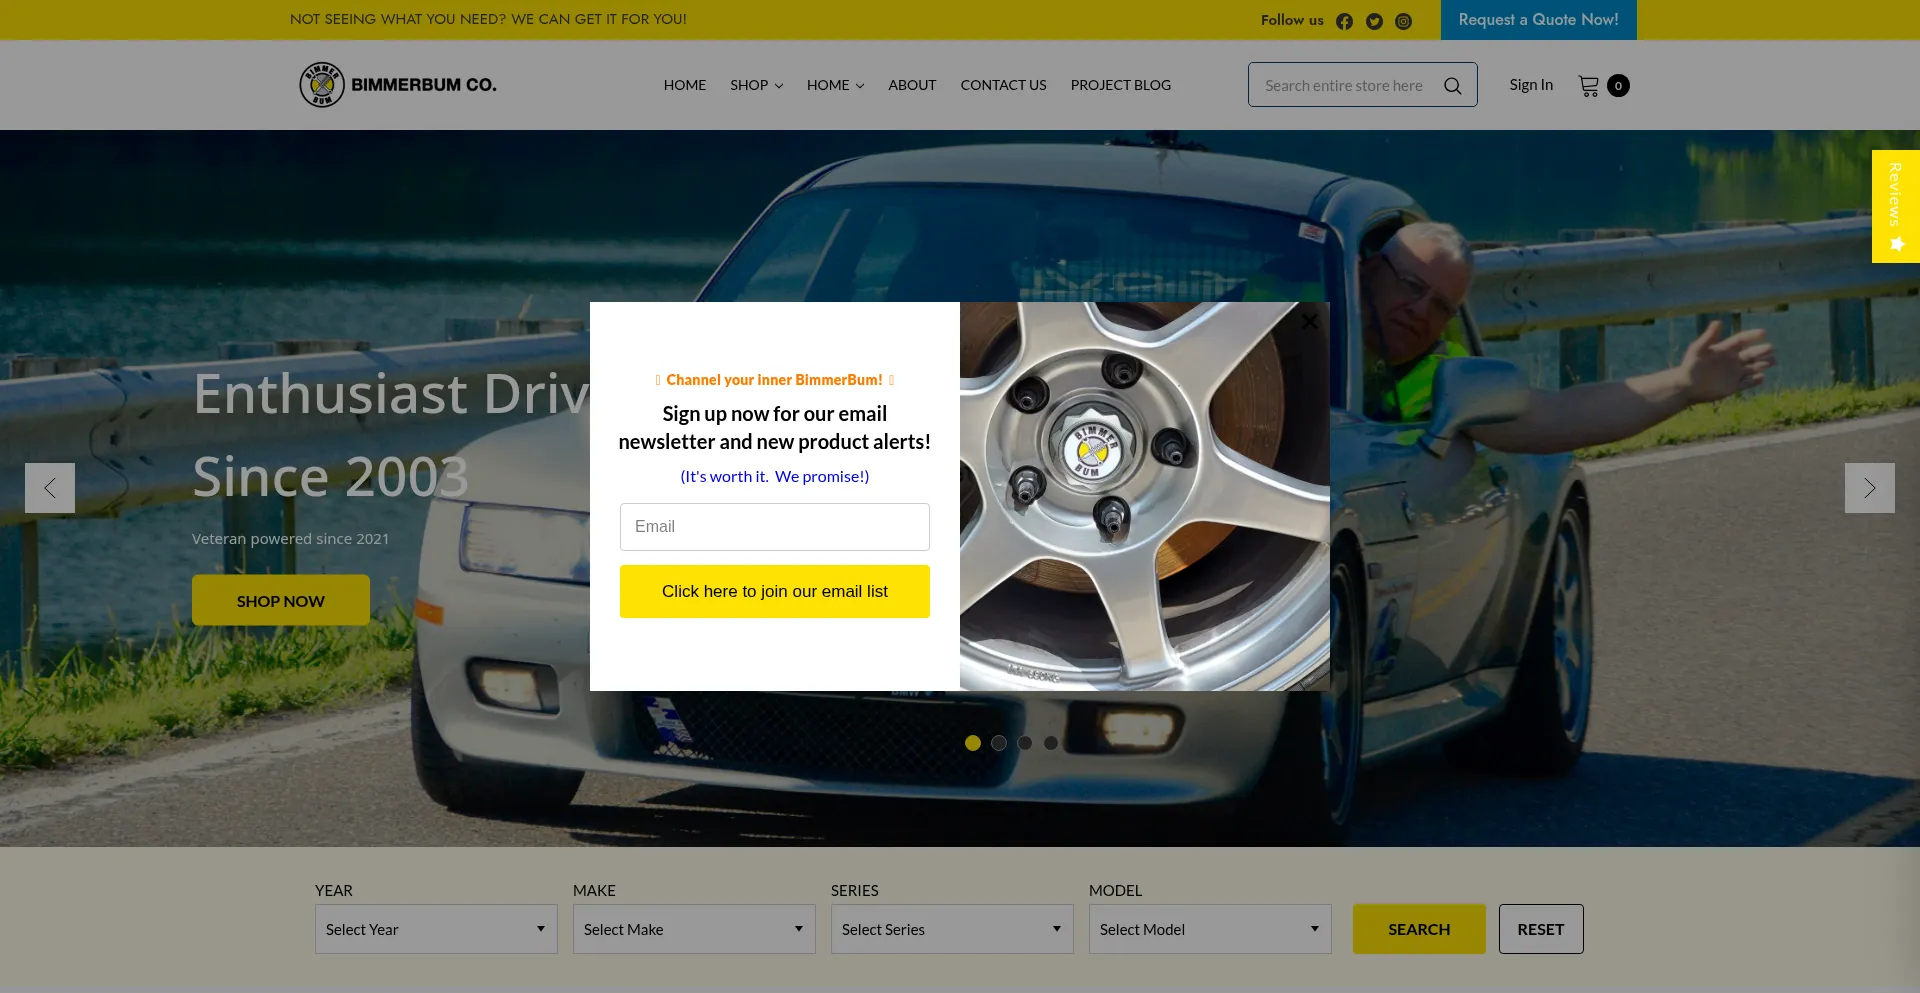Open the Select Model dropdown

[x=1210, y=929]
